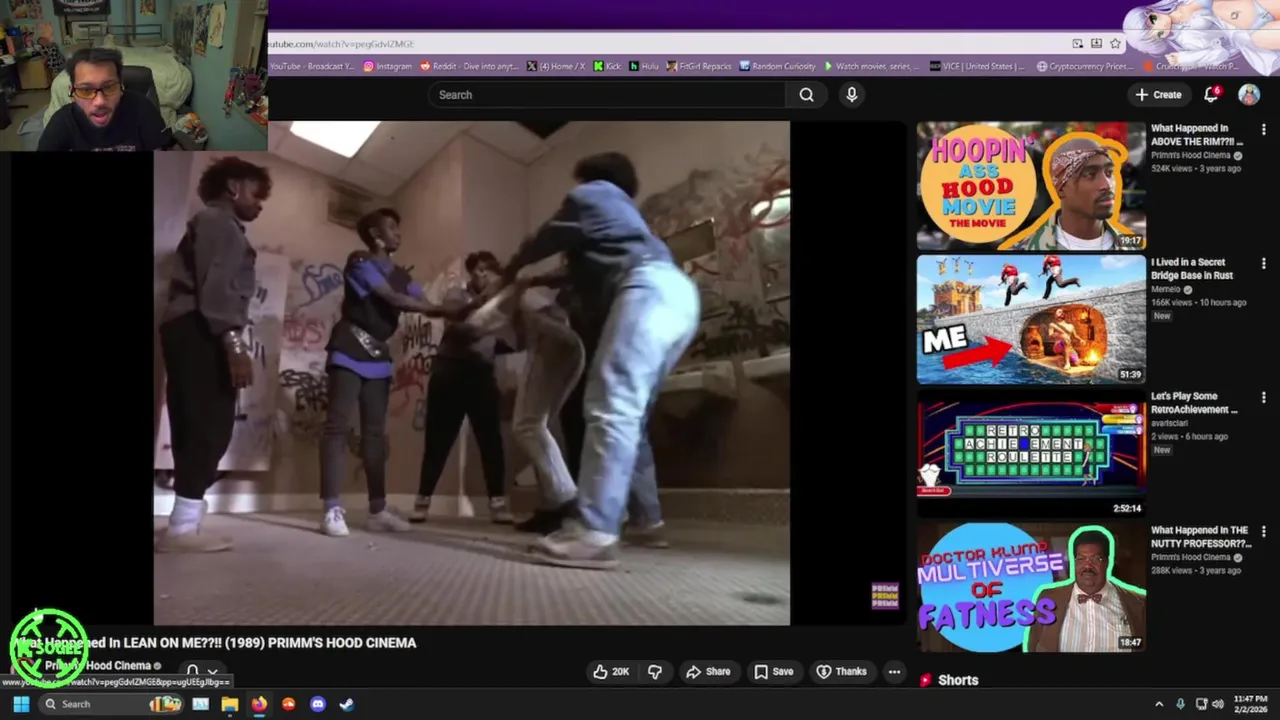
Task: Open RetroAchievement Roulette video thumbnail
Action: point(1031,454)
